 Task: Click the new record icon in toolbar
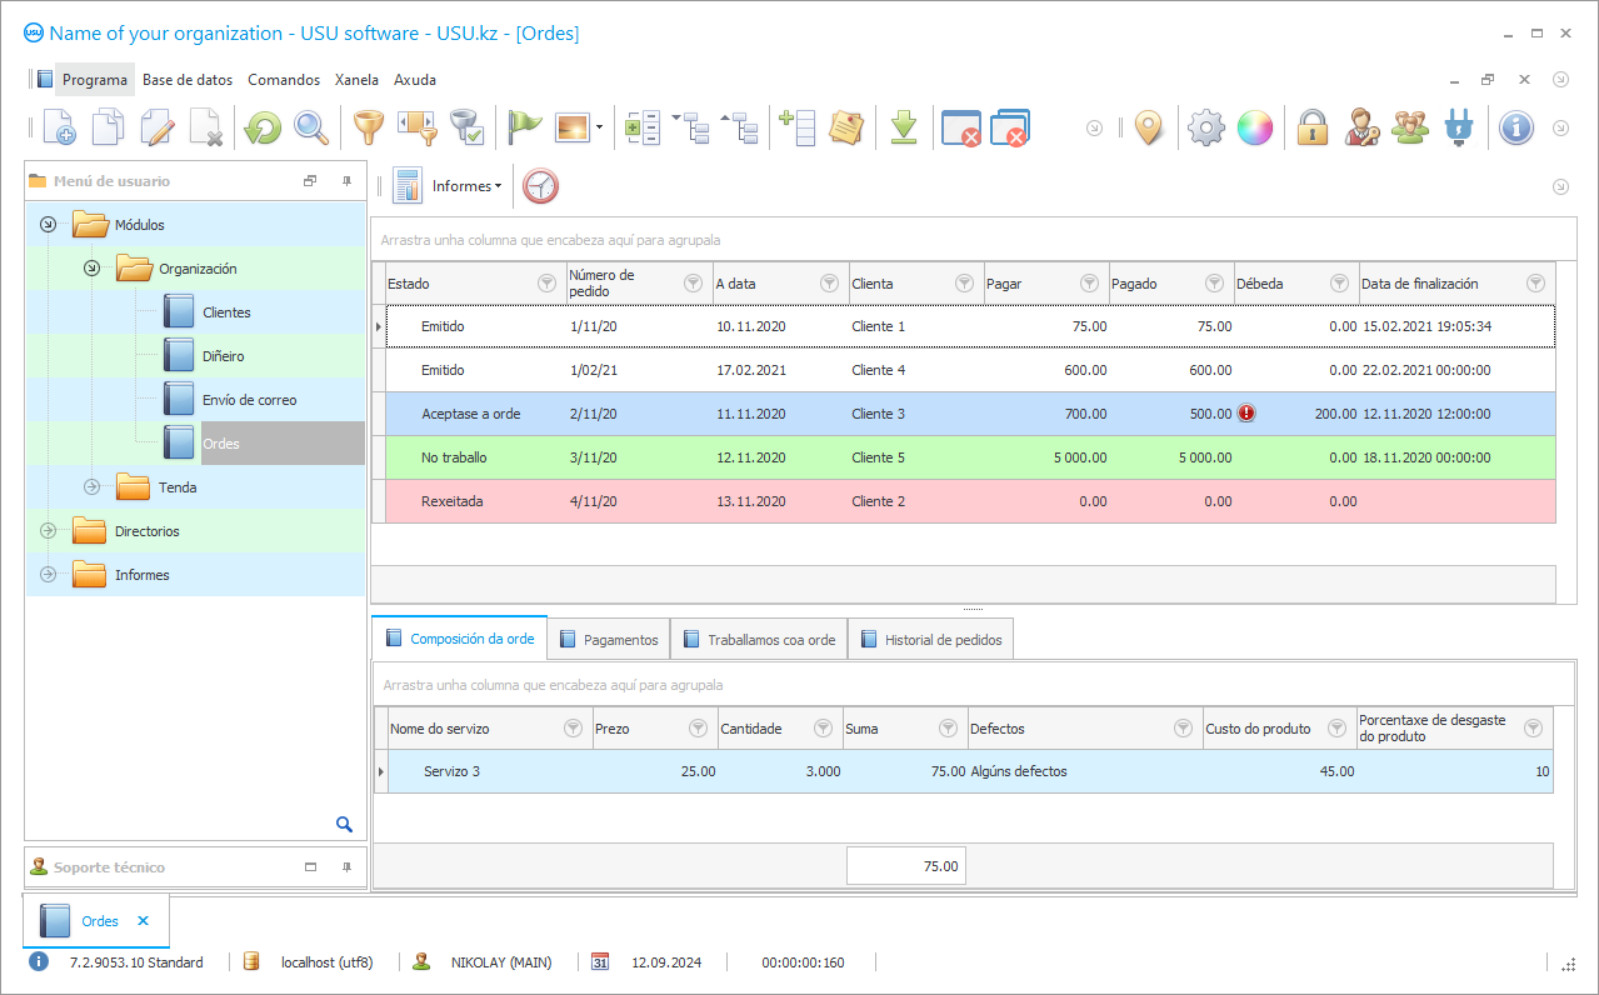pos(59,128)
